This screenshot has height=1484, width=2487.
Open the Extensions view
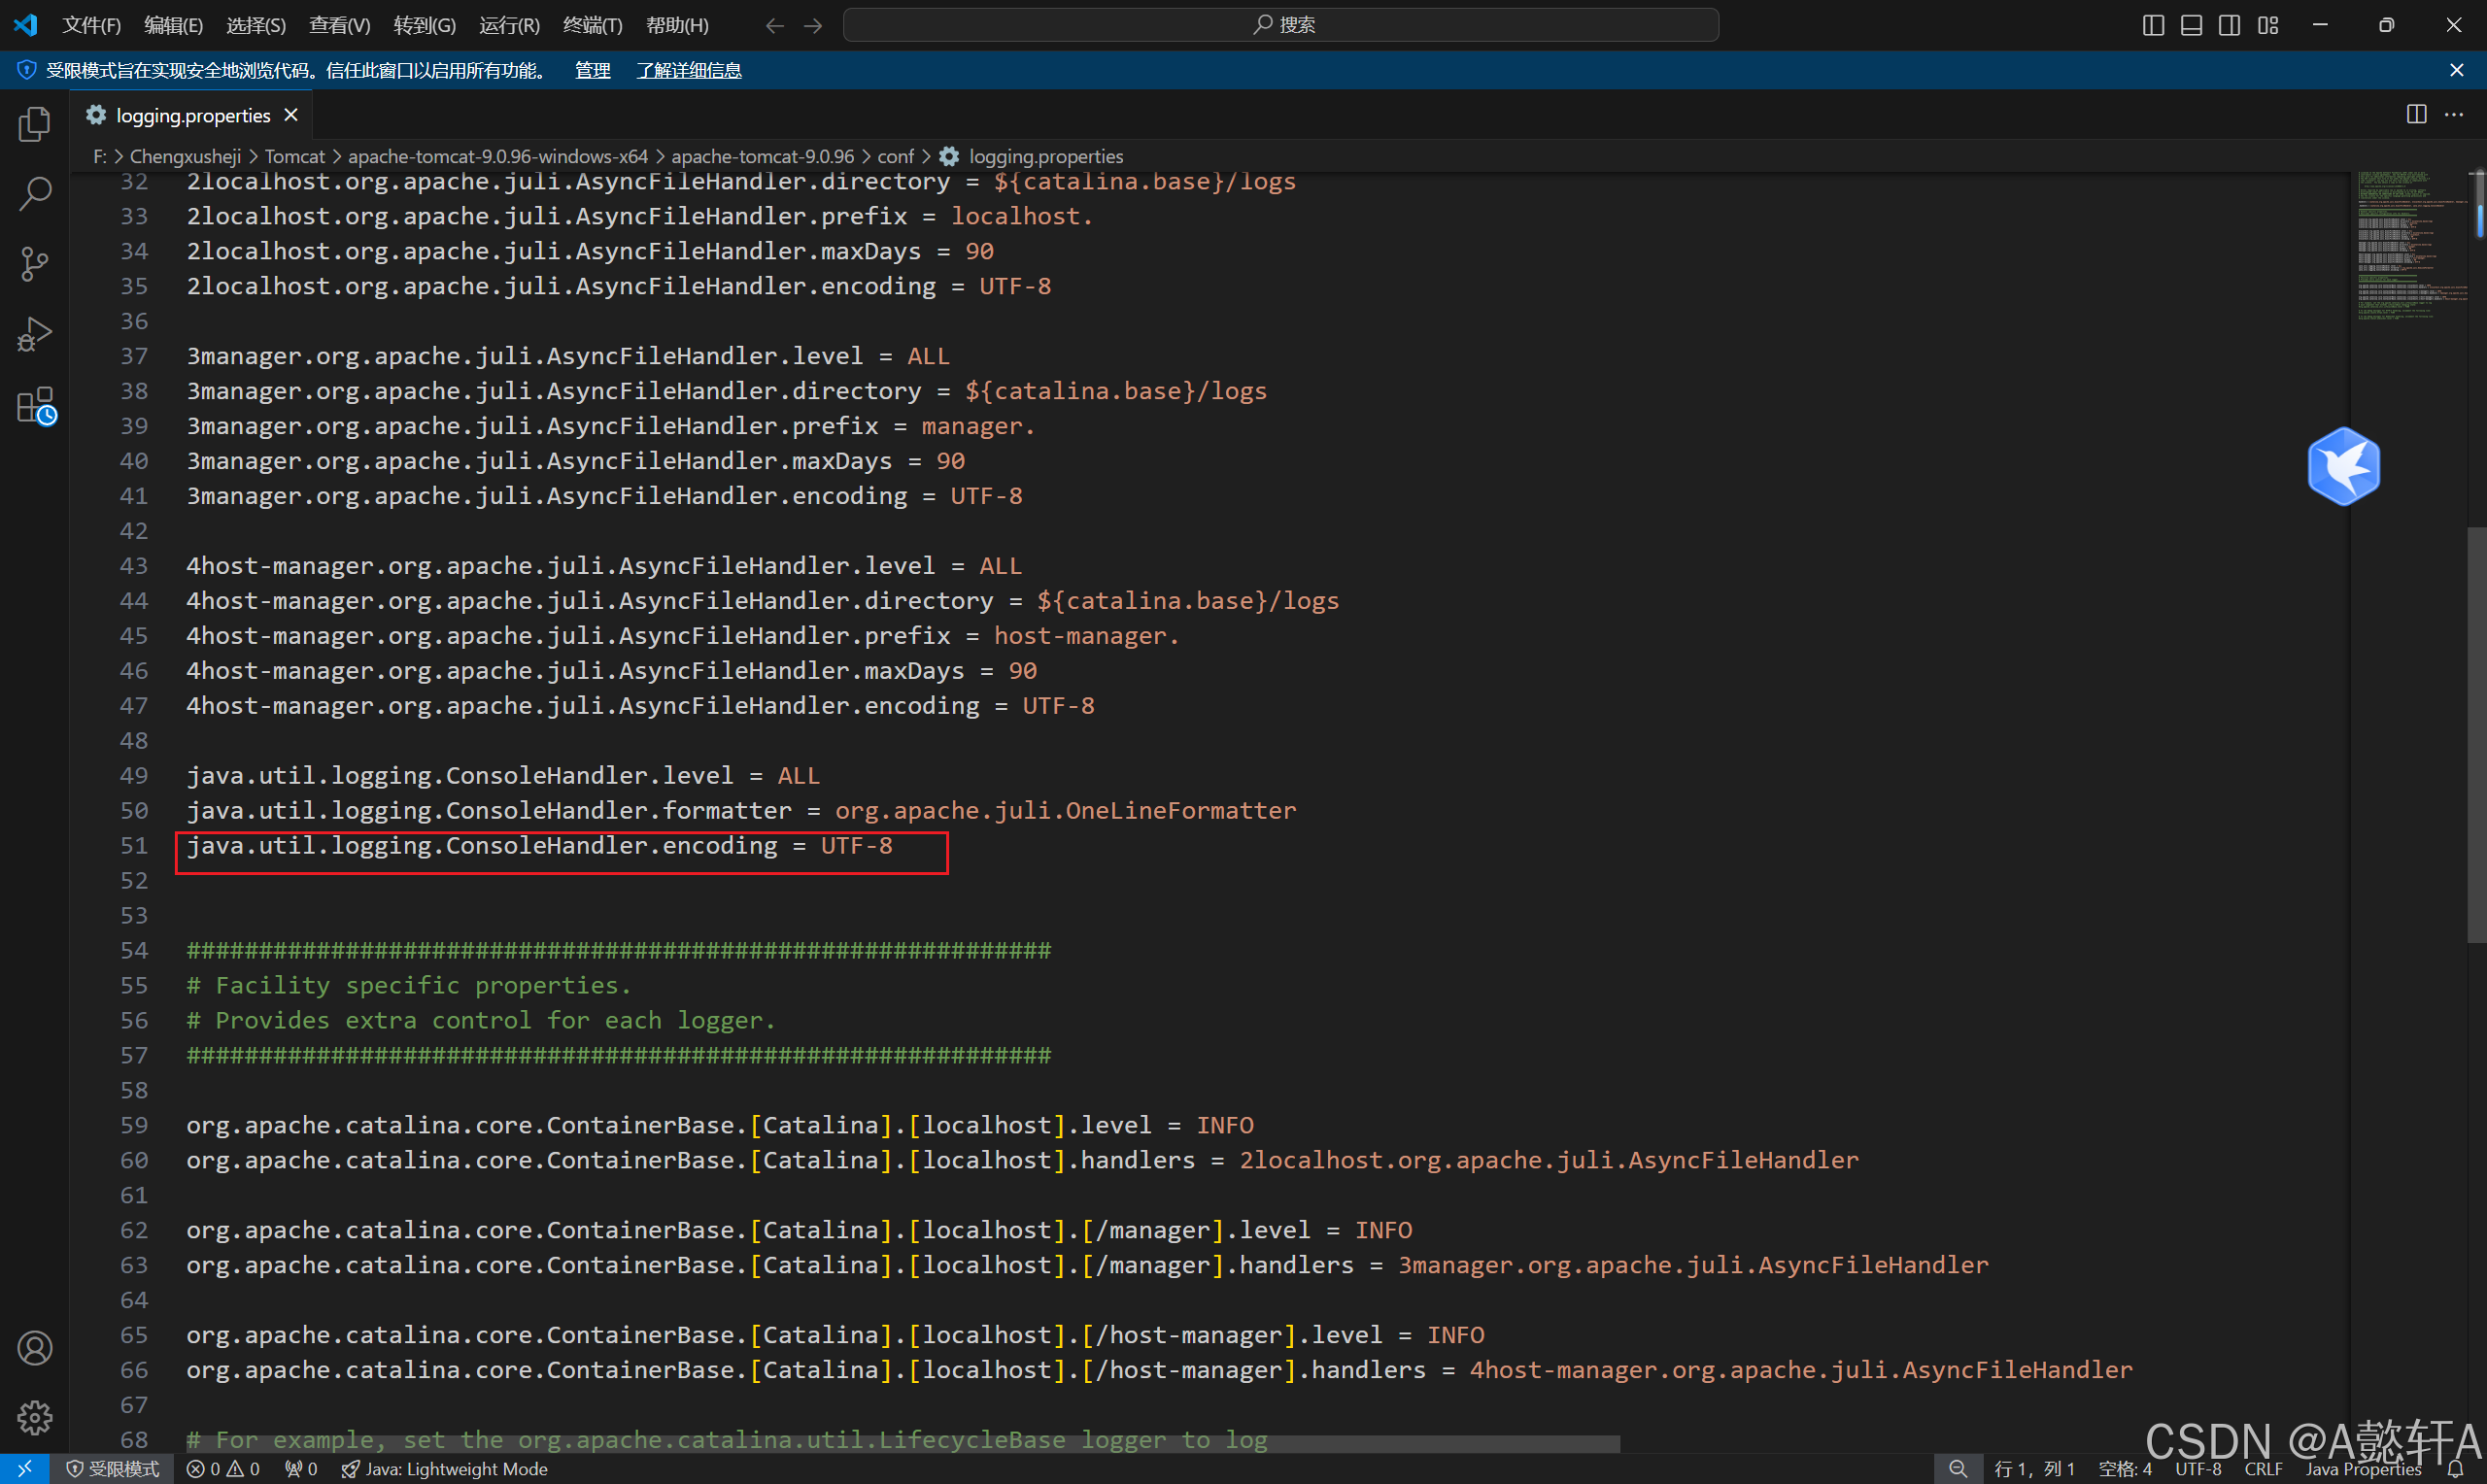point(35,406)
